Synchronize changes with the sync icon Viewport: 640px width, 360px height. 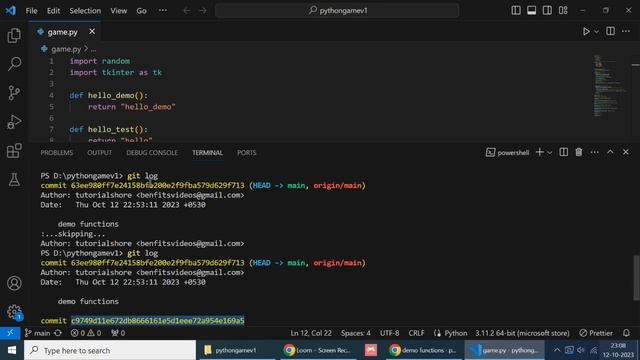pos(58,333)
